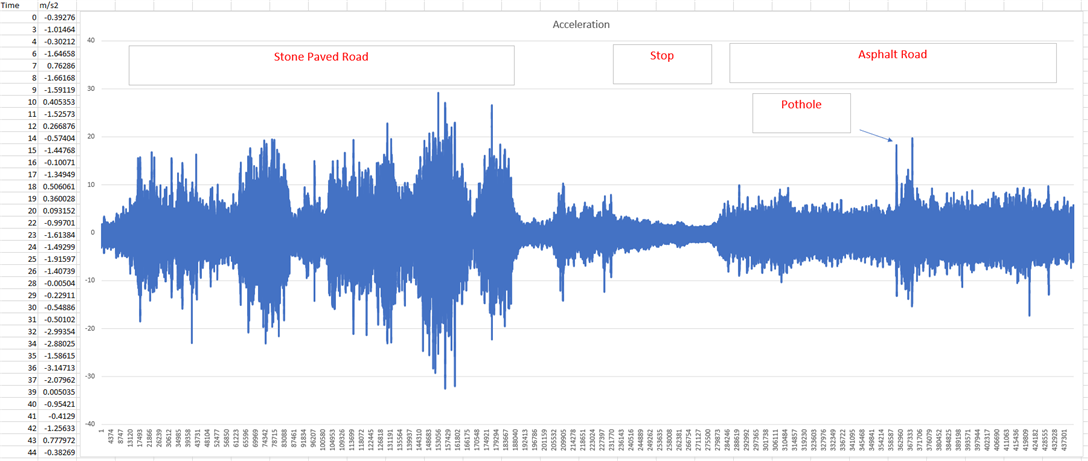The image size is (1088, 461).
Task: Click the y-axis label -20
Action: 89,328
